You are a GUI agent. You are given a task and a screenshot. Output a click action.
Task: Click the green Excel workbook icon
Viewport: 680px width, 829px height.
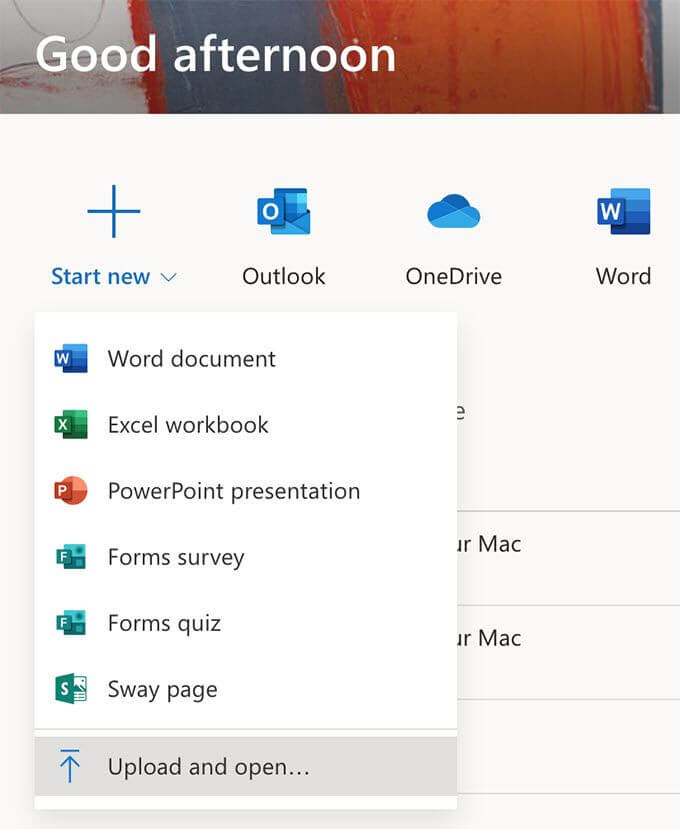click(71, 425)
